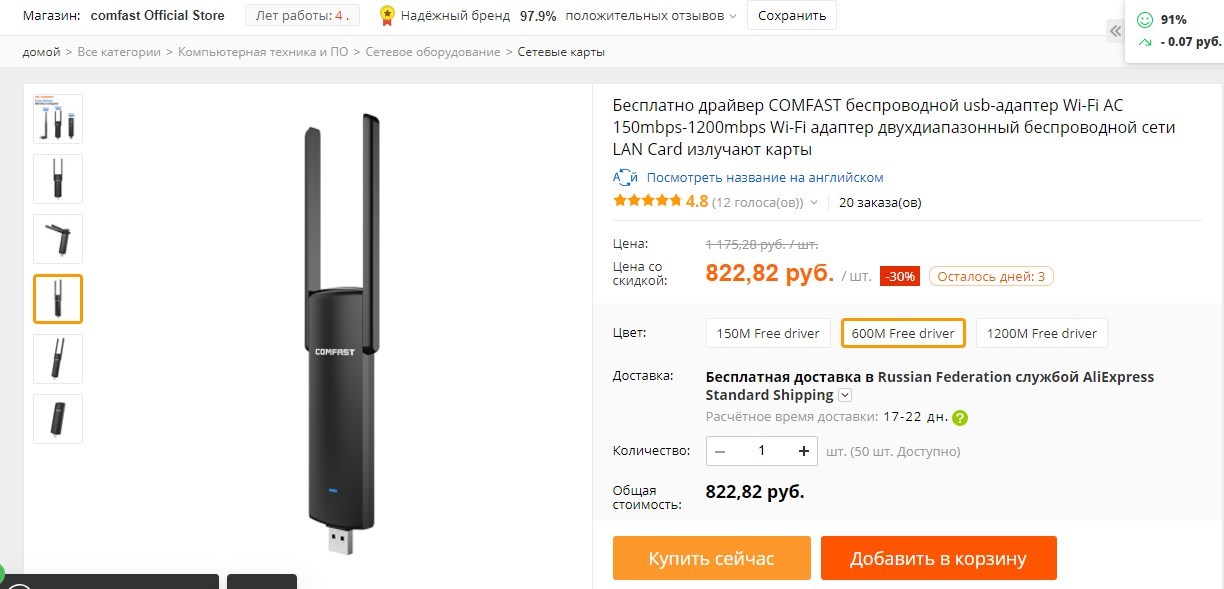Open the AliExpress Standard Shipping dropdown
1224x589 pixels.
tap(844, 395)
